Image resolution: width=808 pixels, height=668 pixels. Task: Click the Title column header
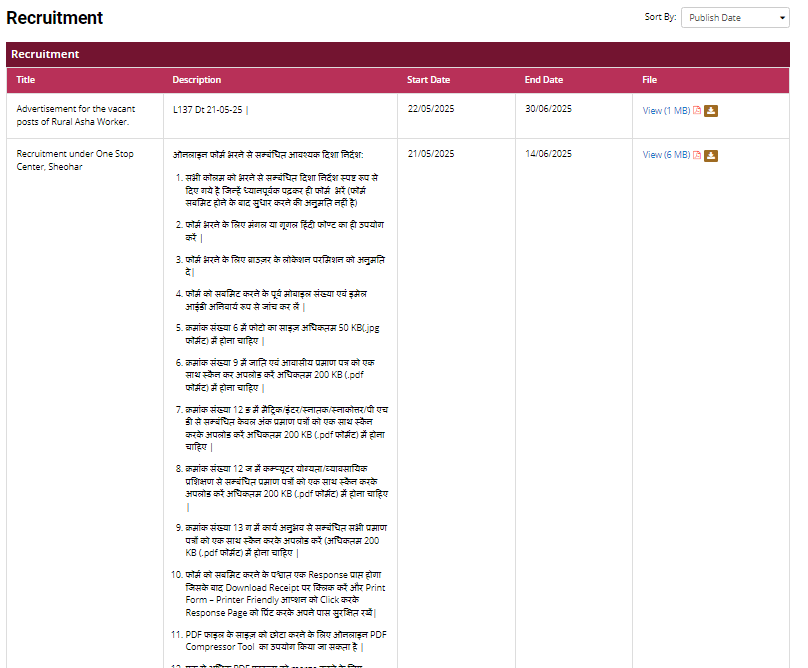pos(26,80)
